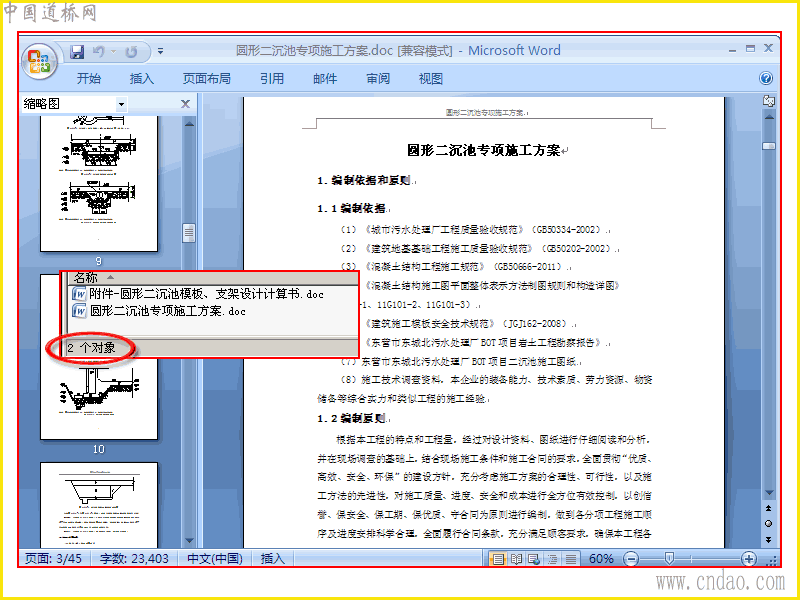Switch to Web Layout view
800x600 pixels.
(x=534, y=559)
